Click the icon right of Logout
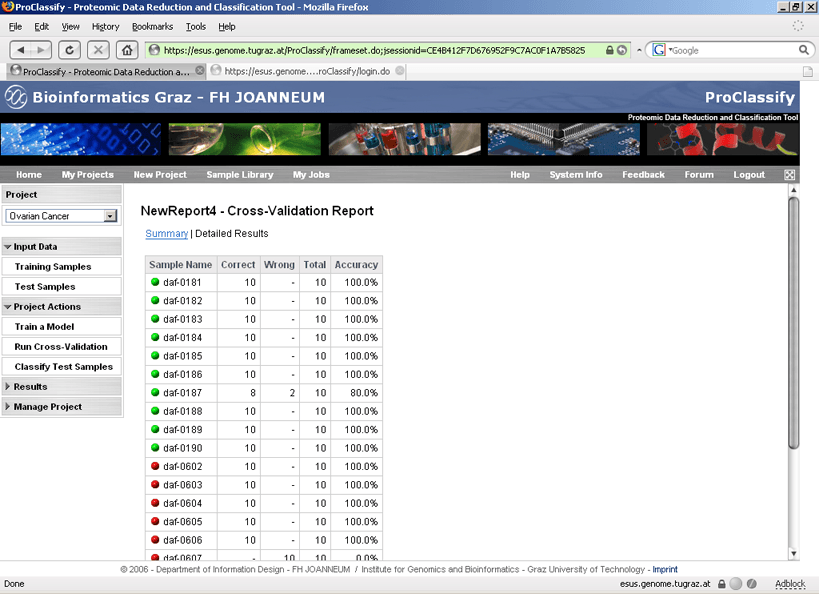The width and height of the screenshot is (819, 594). (x=789, y=175)
